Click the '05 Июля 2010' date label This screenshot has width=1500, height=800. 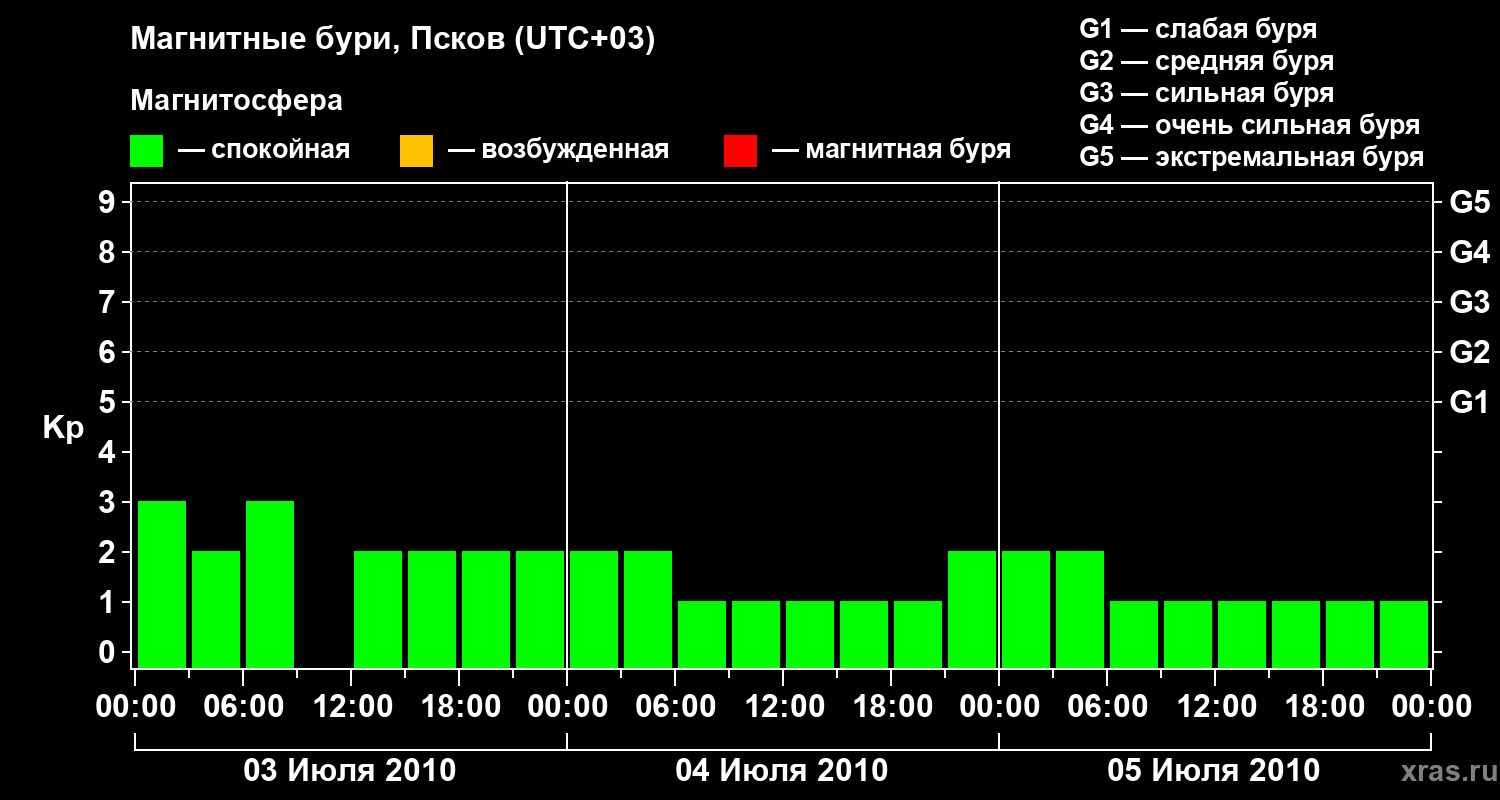click(x=1214, y=771)
